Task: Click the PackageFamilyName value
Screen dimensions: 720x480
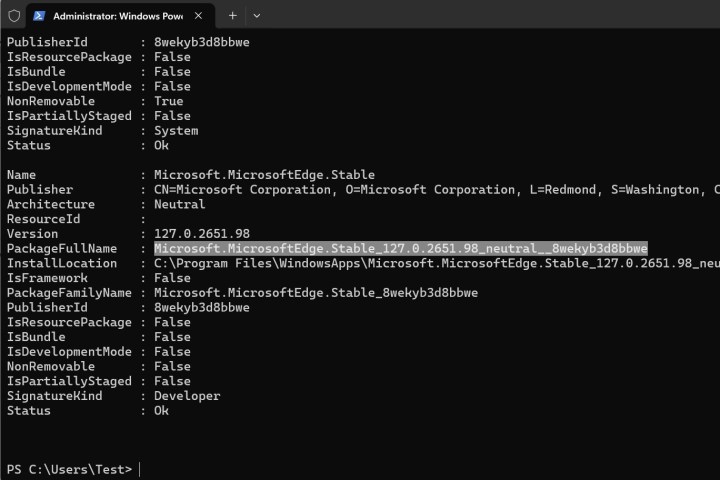Action: coord(315,293)
